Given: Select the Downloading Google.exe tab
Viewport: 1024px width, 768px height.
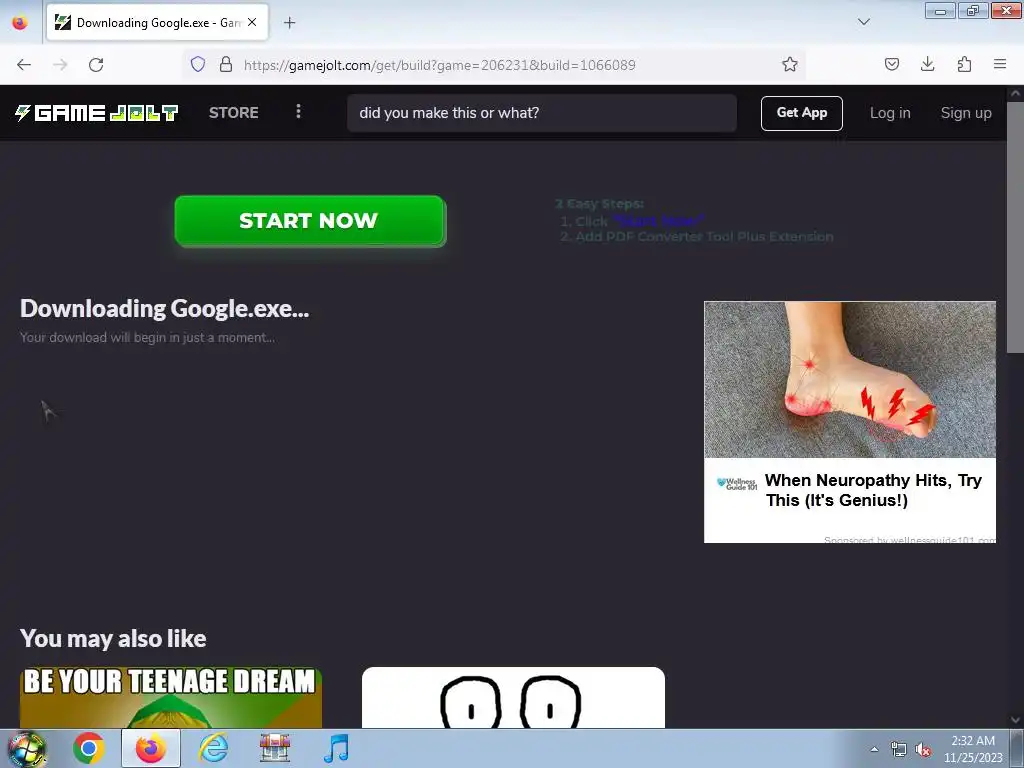Looking at the screenshot, I should [x=157, y=22].
